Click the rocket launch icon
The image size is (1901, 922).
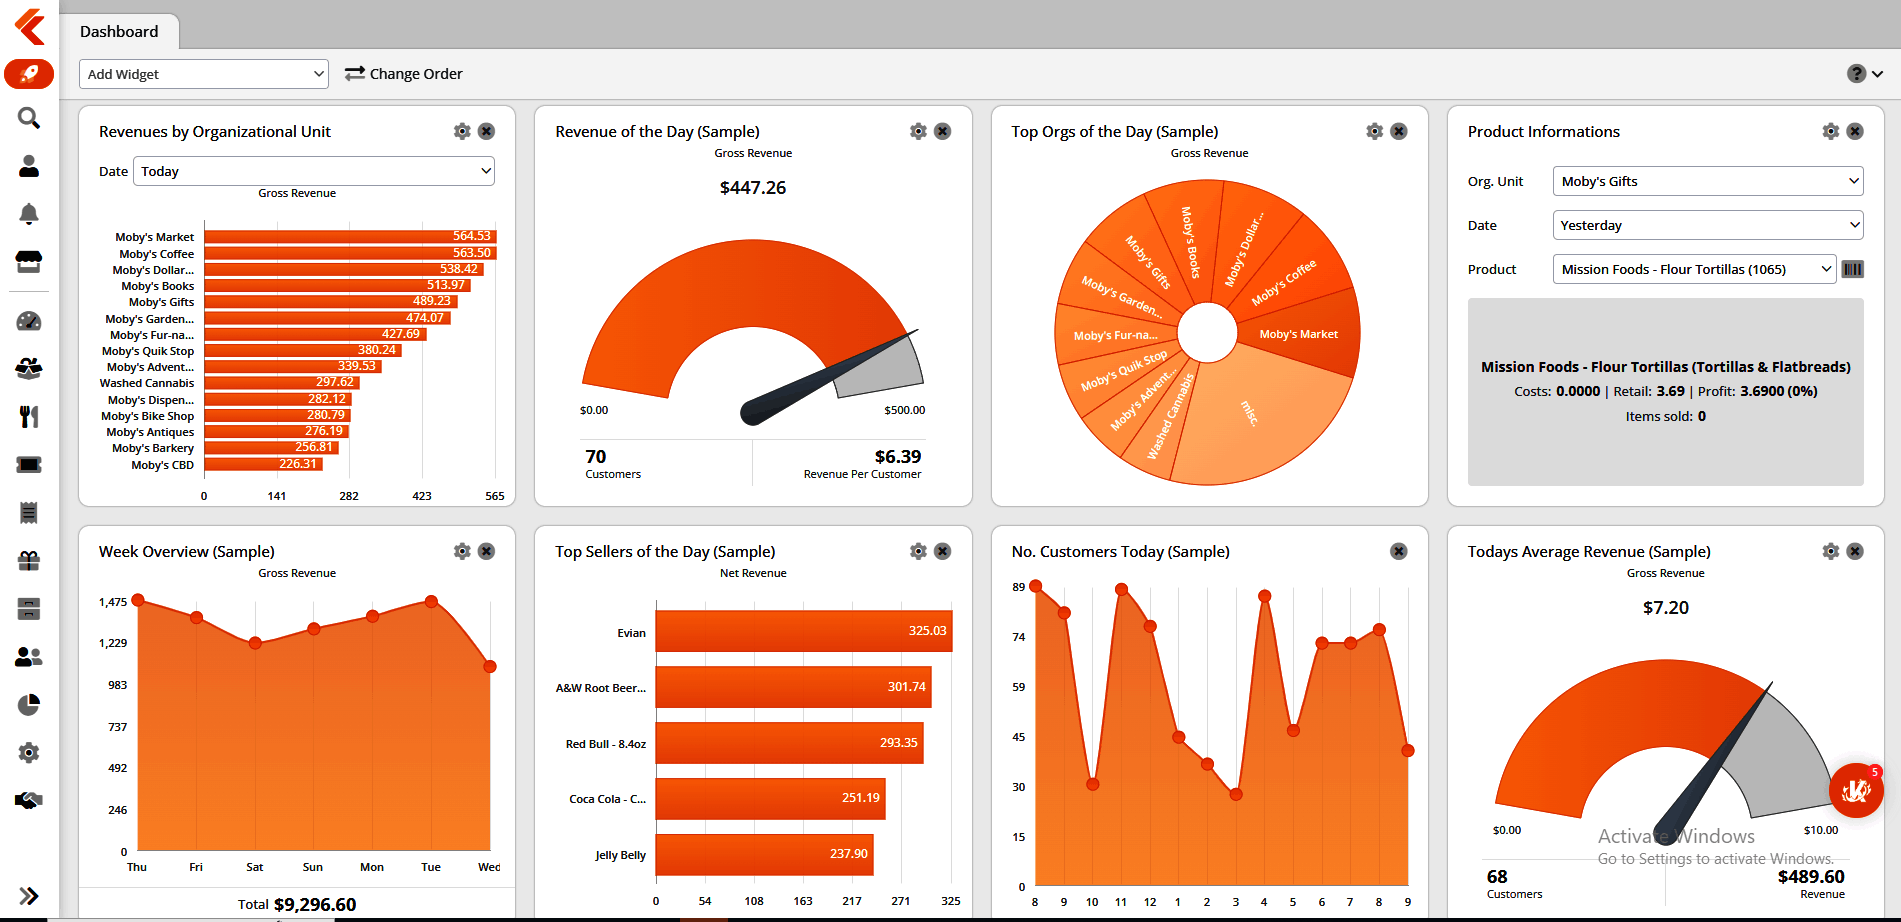(x=29, y=73)
